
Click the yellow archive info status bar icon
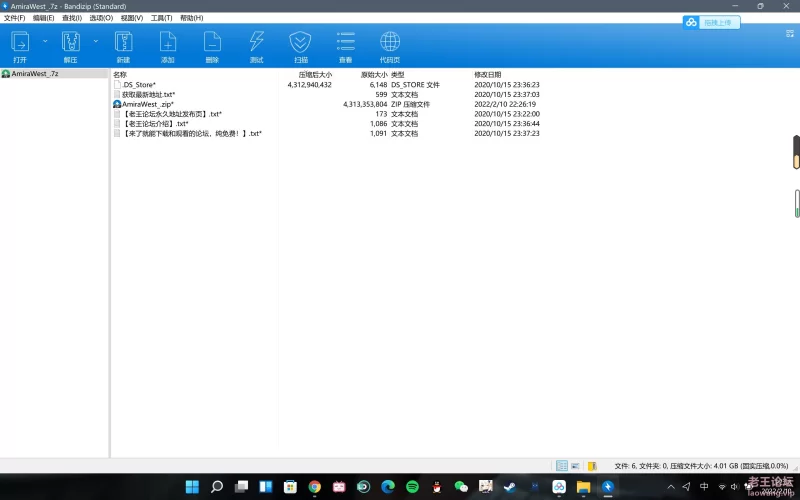point(592,466)
